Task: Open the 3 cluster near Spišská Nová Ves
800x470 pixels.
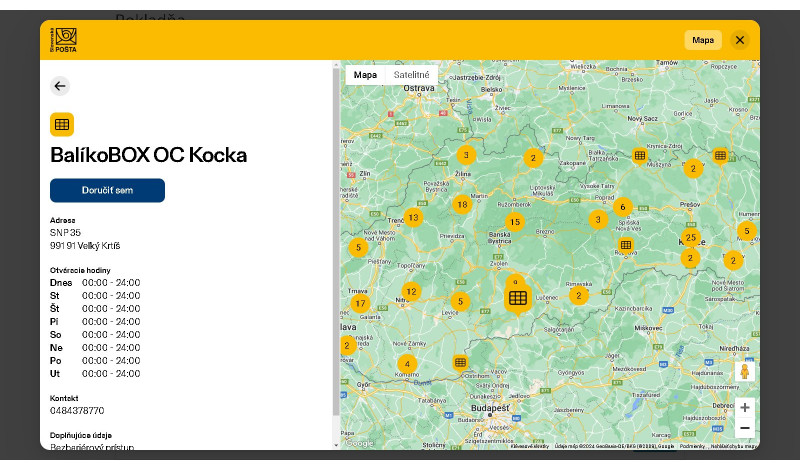Action: point(598,219)
